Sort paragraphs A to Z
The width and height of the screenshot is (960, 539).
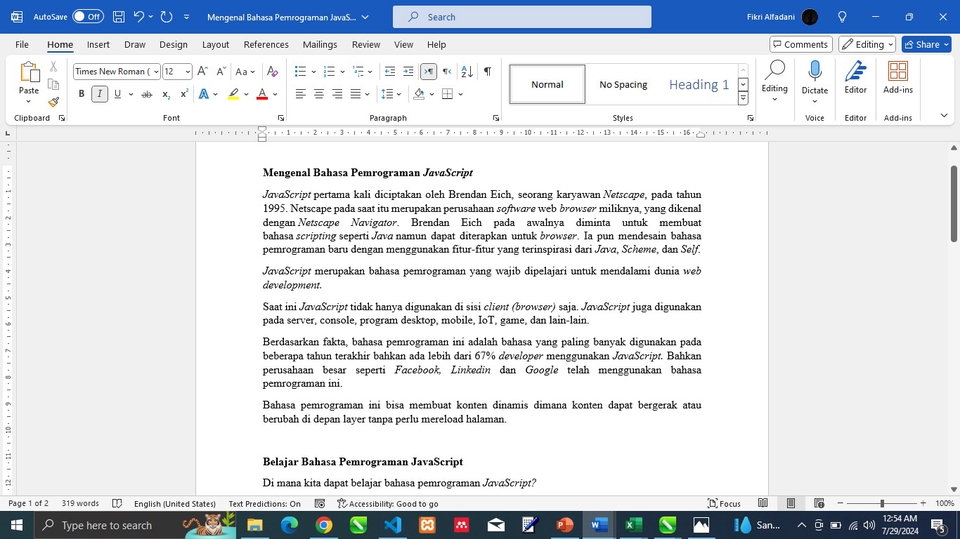(x=467, y=71)
